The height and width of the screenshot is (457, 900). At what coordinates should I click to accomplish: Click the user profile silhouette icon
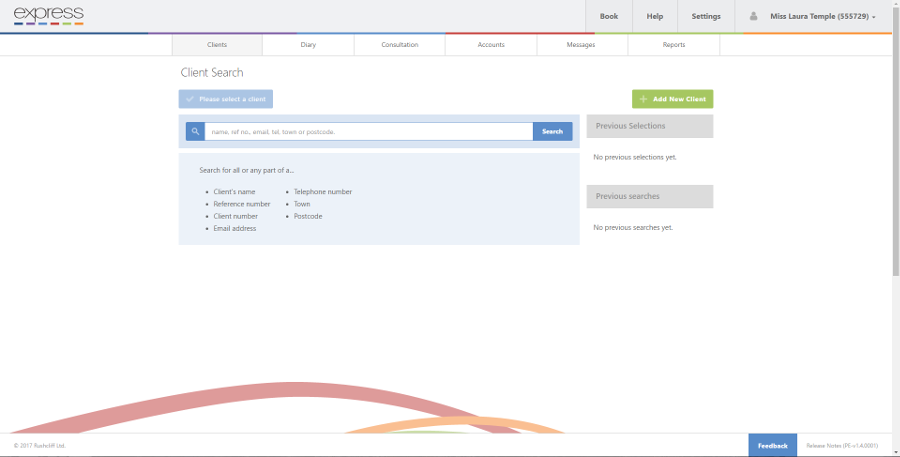point(753,16)
